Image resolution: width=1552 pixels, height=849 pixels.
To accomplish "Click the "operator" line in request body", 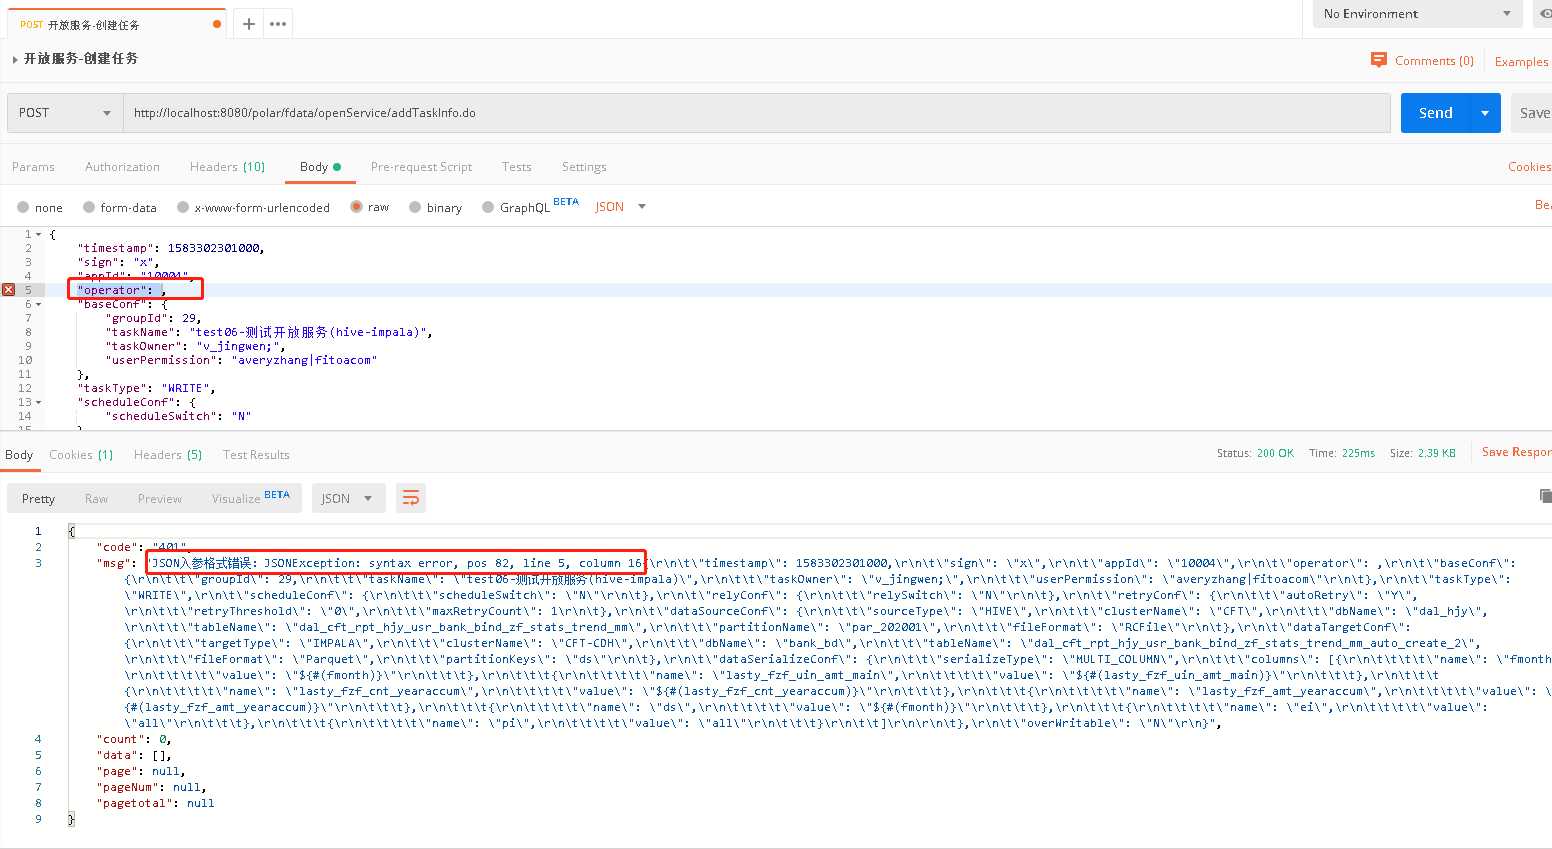I will pyautogui.click(x=122, y=290).
